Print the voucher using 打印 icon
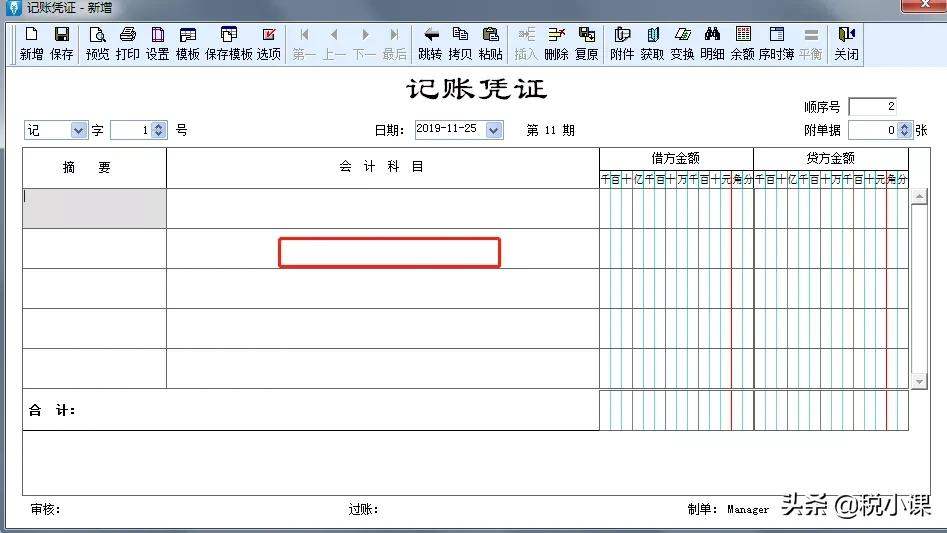The image size is (947, 533). [127, 43]
